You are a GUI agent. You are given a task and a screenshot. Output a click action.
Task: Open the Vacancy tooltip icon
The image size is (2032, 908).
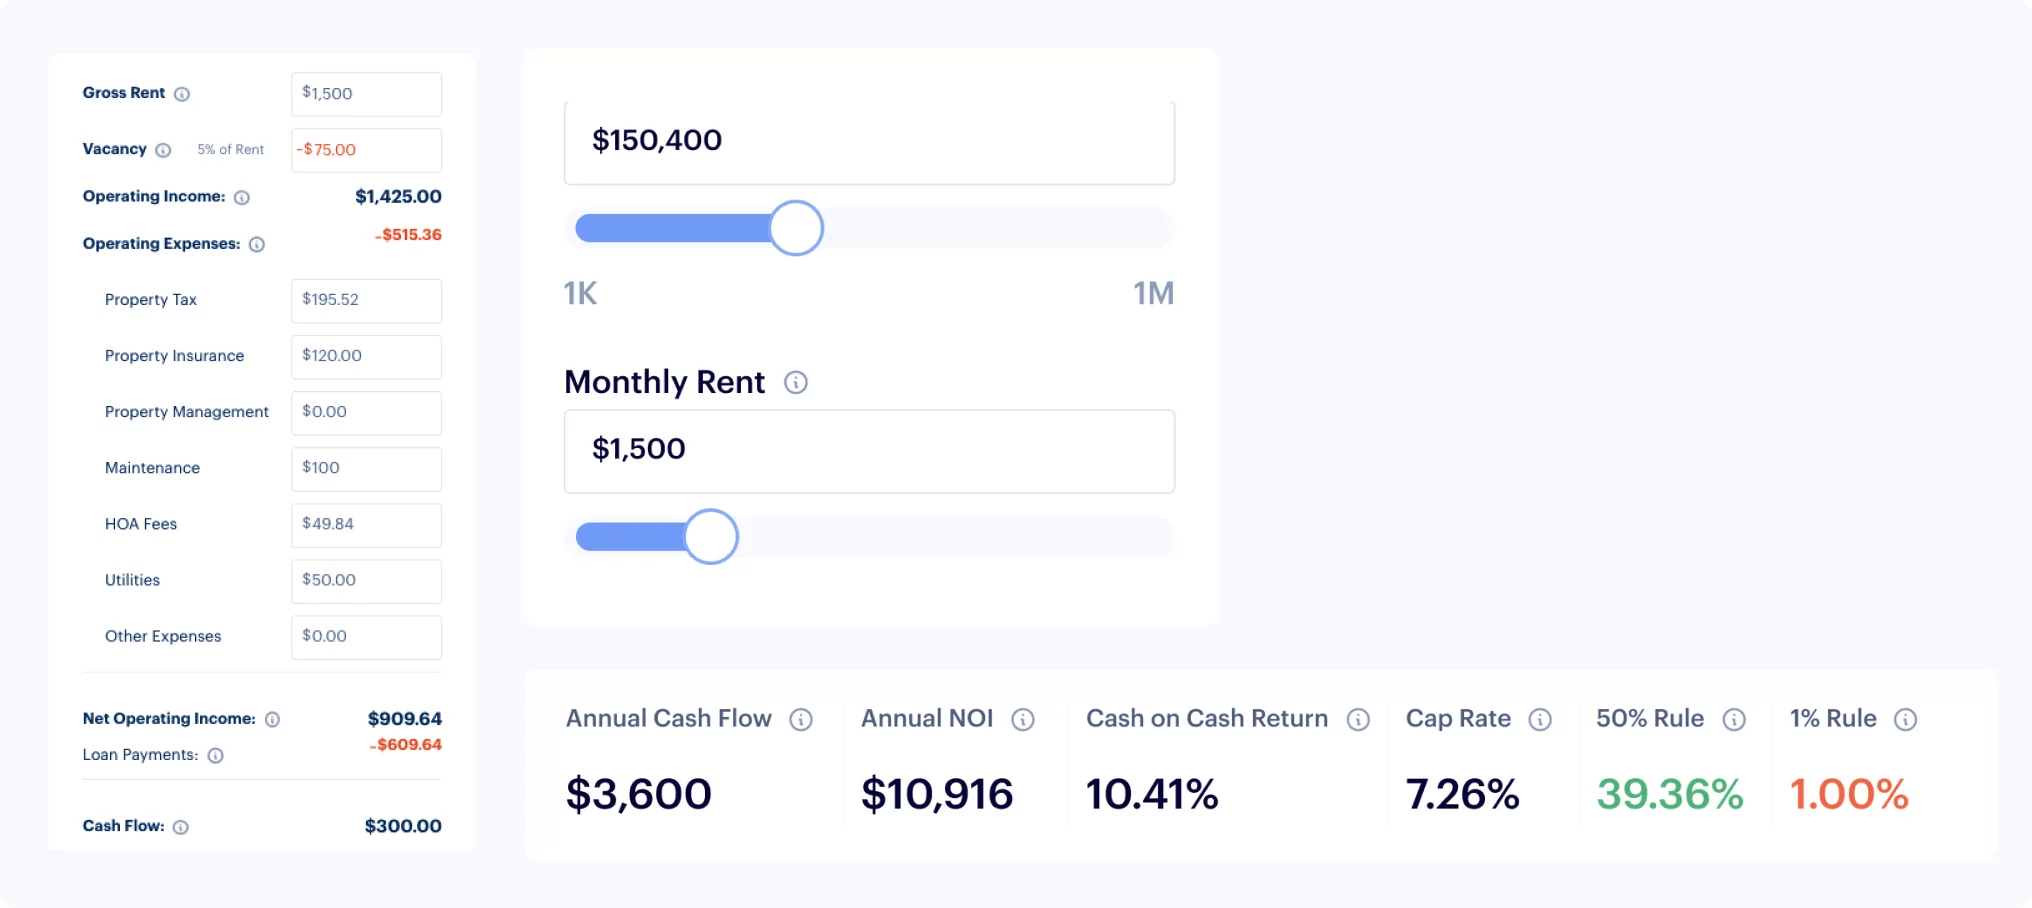click(x=162, y=149)
